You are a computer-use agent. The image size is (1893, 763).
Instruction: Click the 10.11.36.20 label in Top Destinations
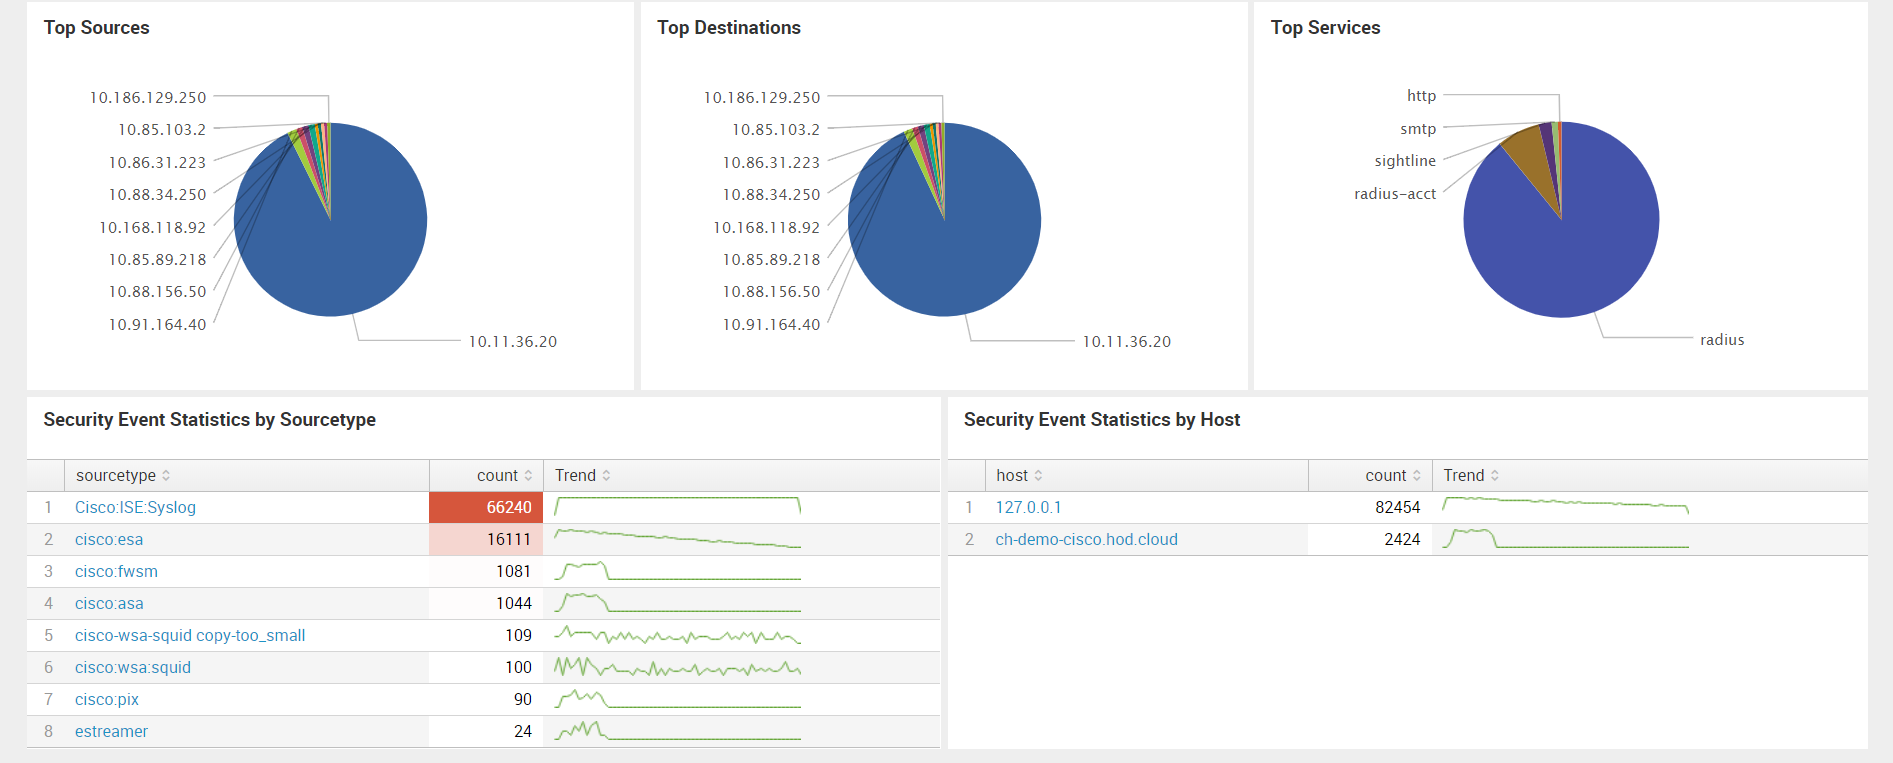1127,342
